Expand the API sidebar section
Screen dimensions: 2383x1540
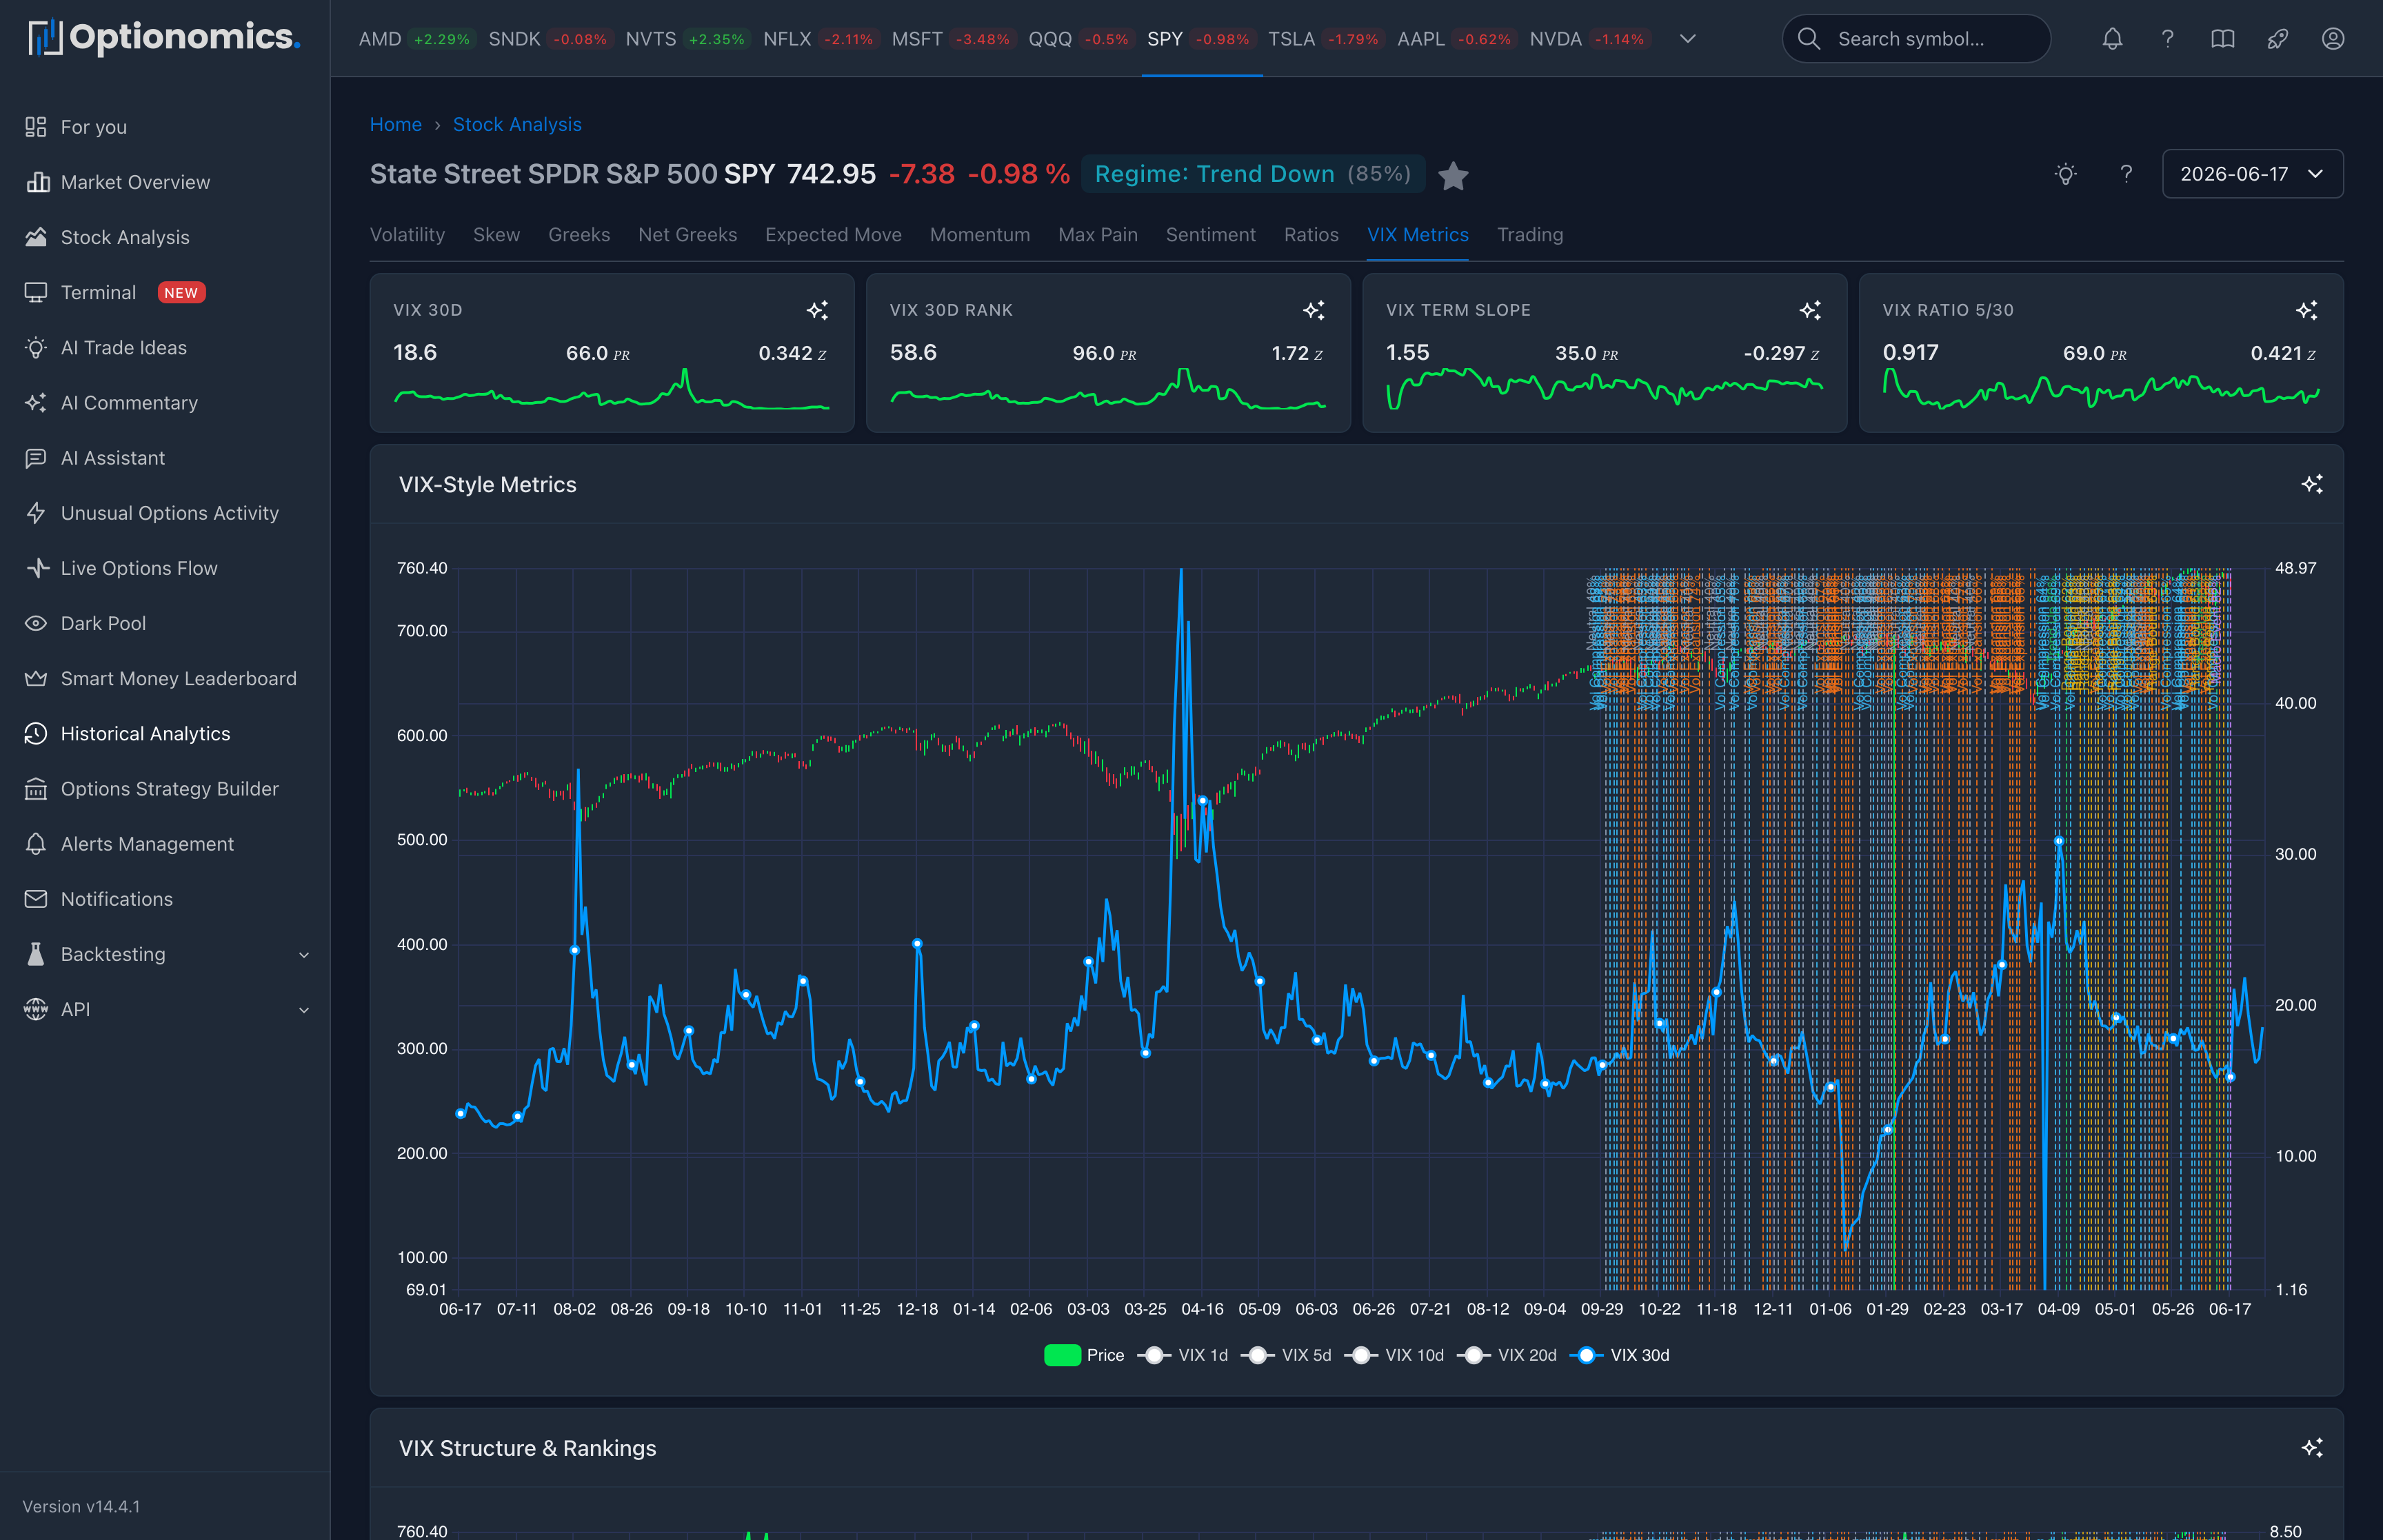(x=165, y=1009)
